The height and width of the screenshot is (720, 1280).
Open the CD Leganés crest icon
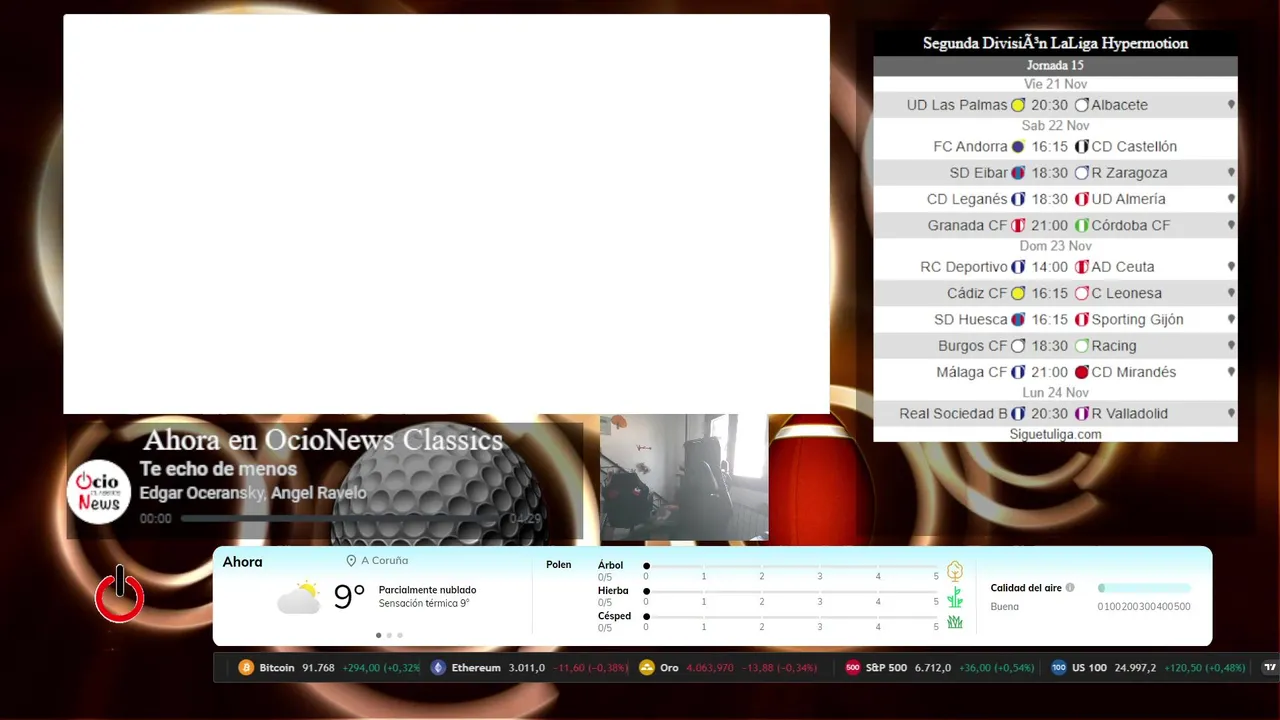pos(1018,199)
